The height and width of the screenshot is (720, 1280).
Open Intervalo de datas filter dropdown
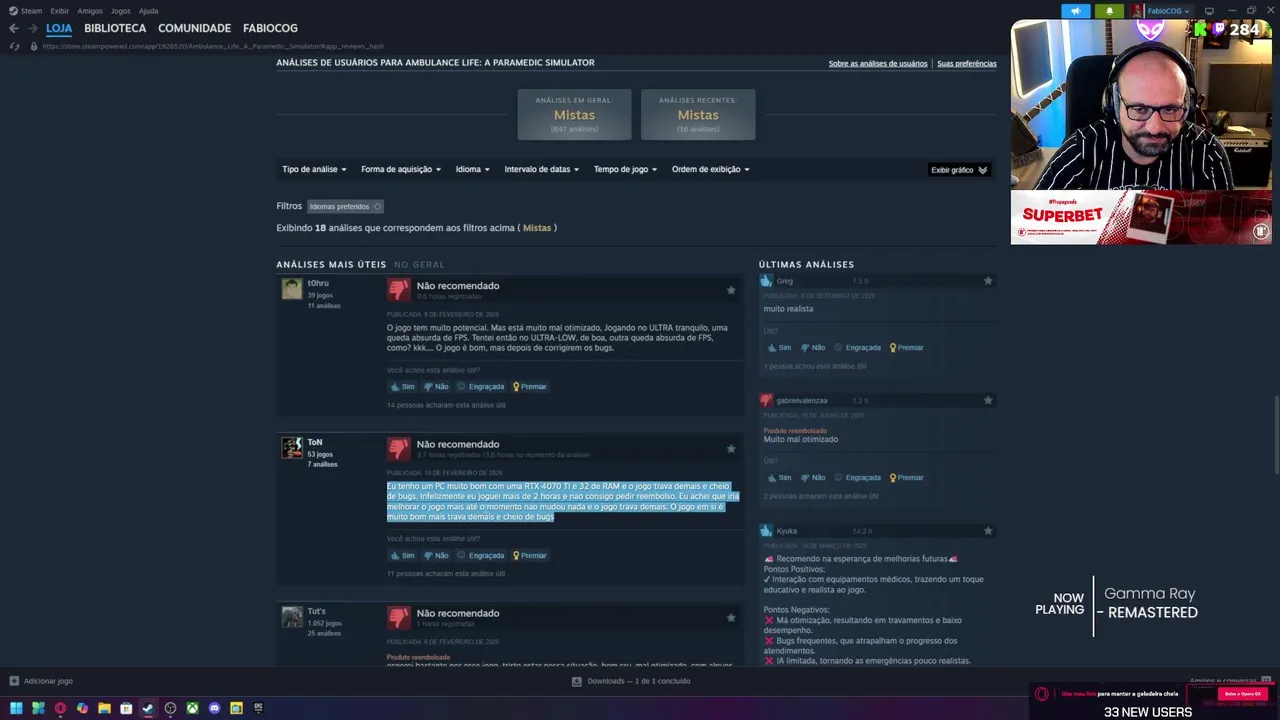[542, 169]
